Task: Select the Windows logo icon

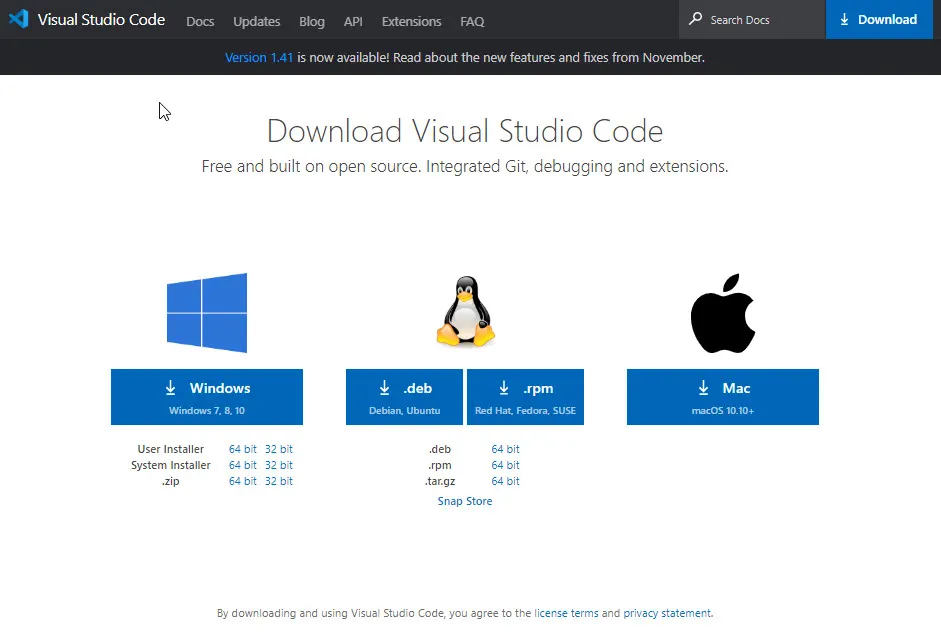Action: [x=207, y=312]
